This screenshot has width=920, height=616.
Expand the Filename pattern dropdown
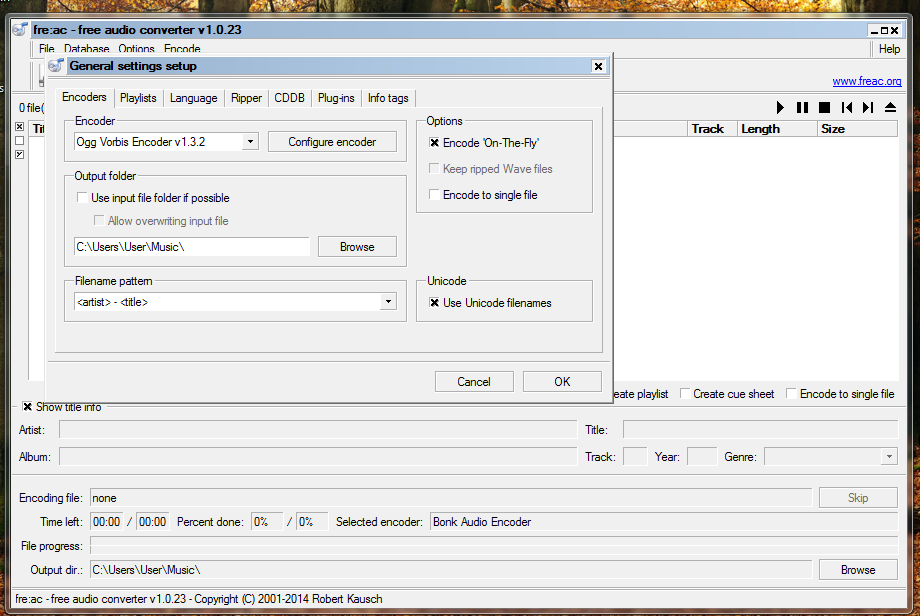coord(388,302)
